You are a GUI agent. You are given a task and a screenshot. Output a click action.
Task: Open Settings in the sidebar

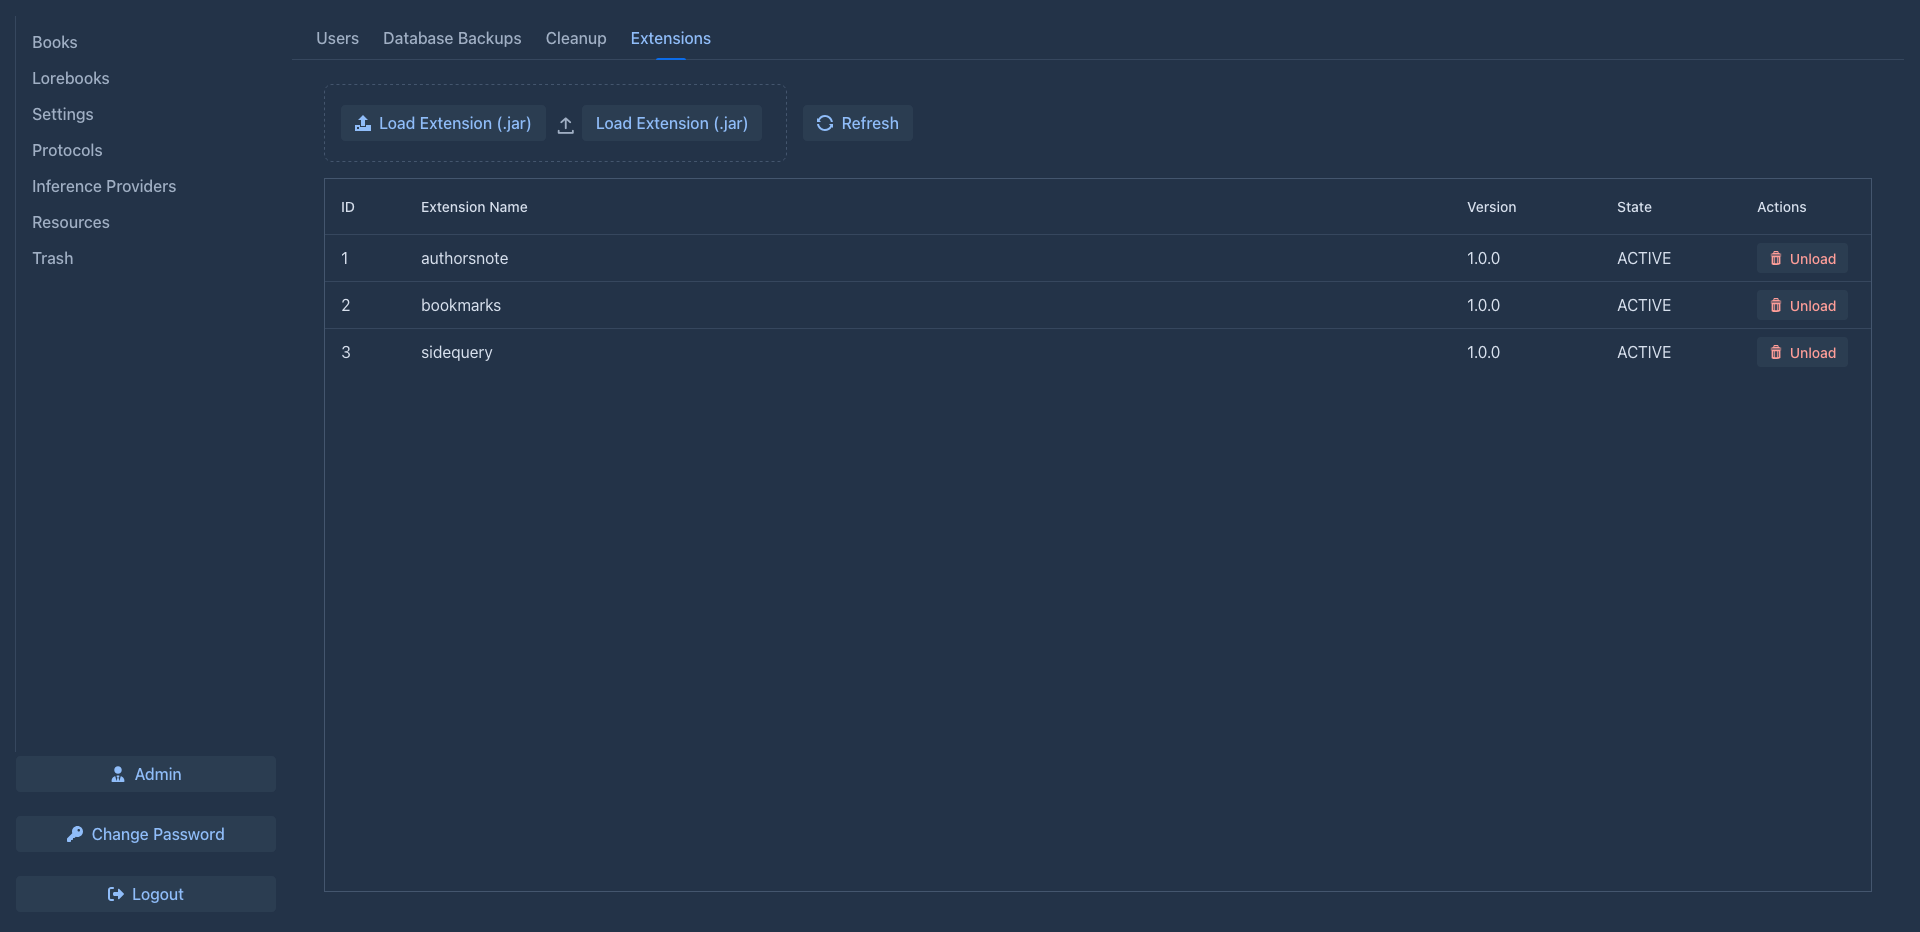tap(63, 114)
